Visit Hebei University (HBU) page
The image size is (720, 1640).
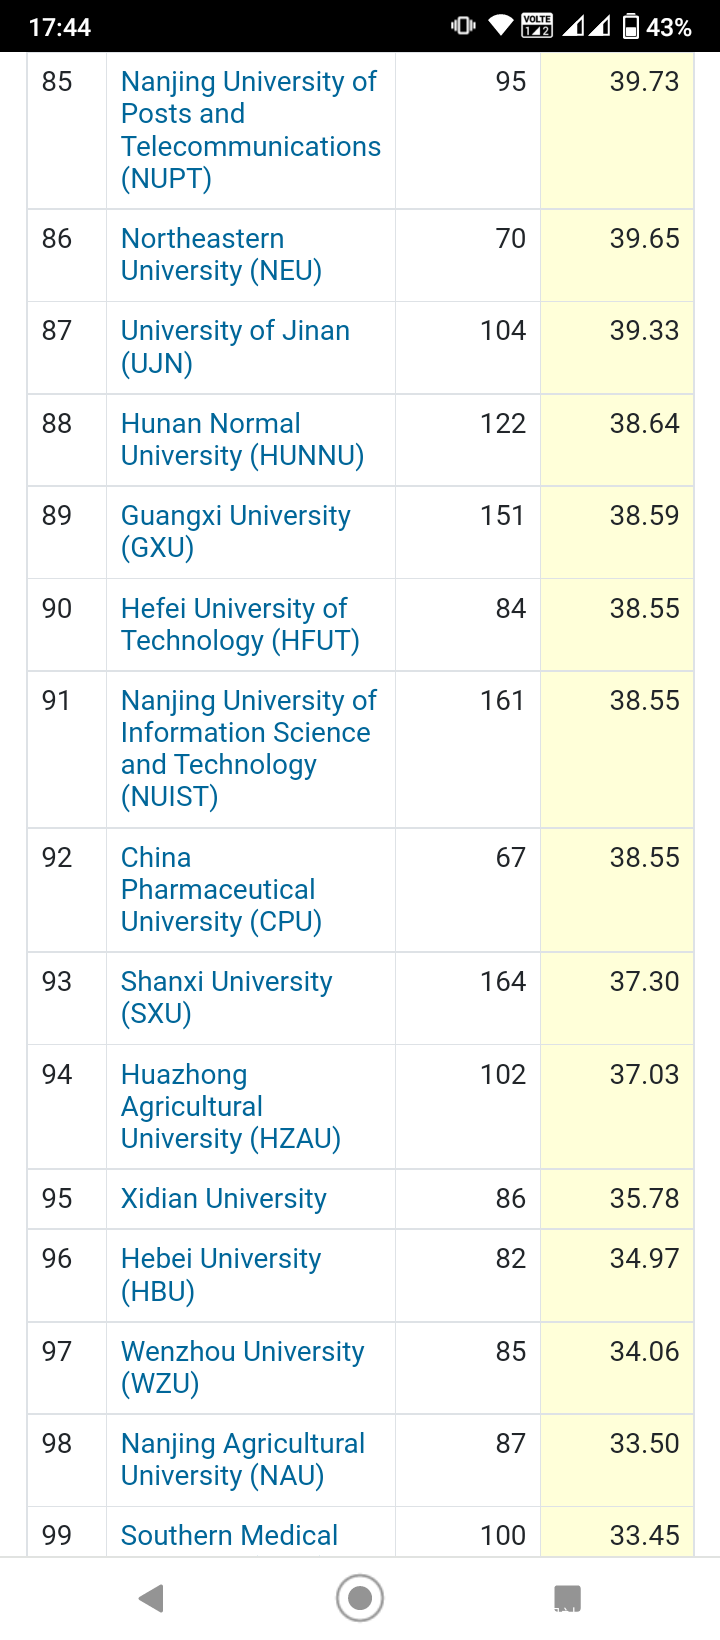coord(221,1275)
